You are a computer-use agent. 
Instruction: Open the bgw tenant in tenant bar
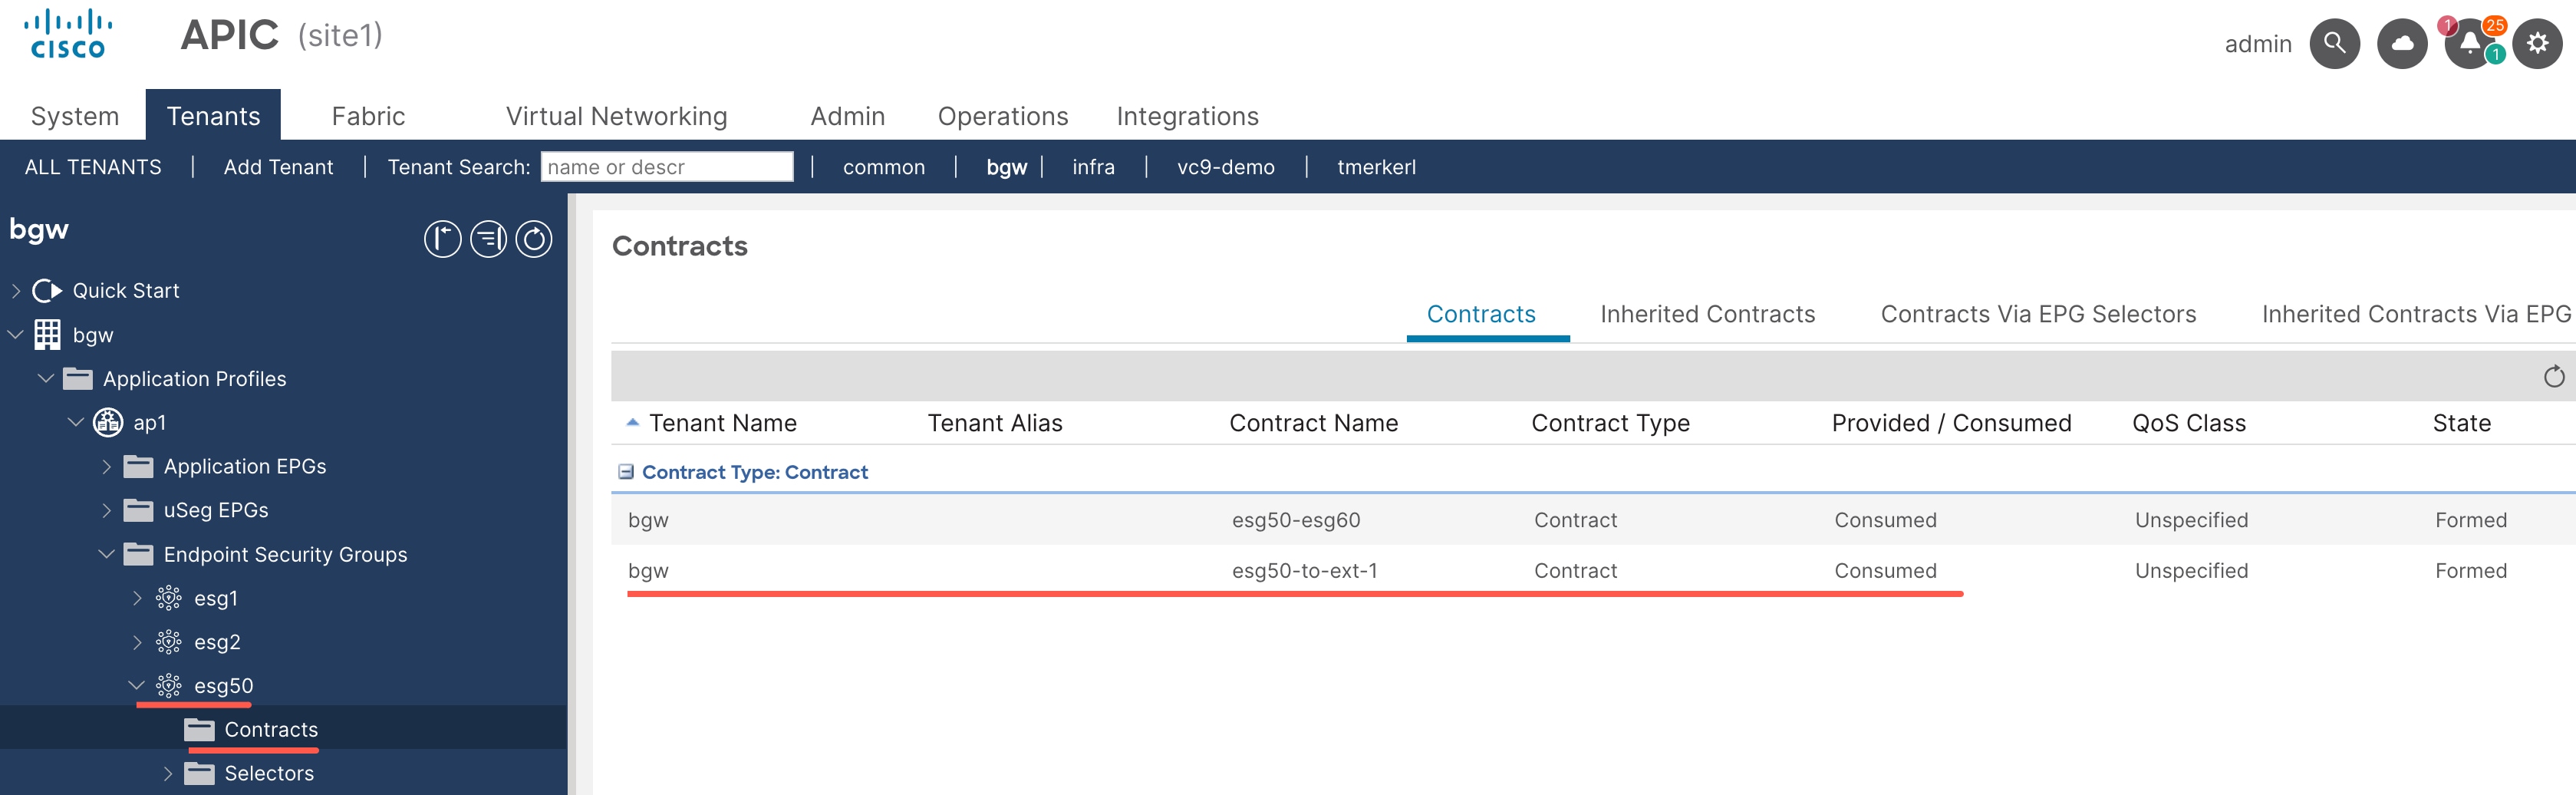[1006, 167]
